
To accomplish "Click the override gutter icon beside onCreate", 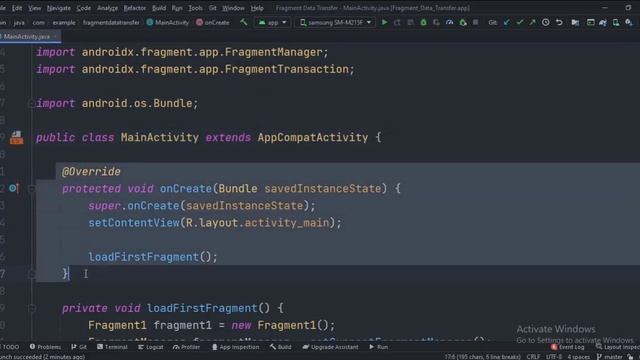I will (x=13, y=188).
